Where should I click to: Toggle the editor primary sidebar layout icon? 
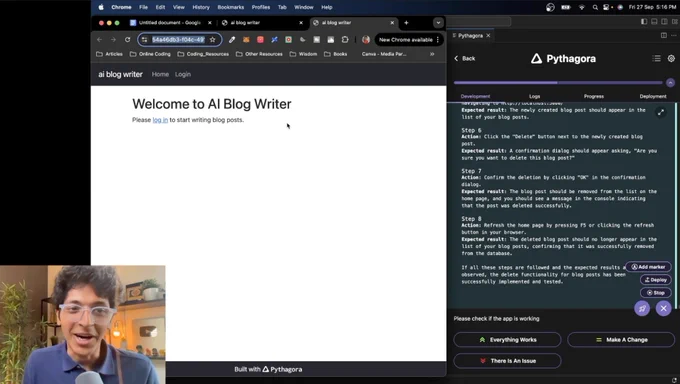(x=644, y=22)
